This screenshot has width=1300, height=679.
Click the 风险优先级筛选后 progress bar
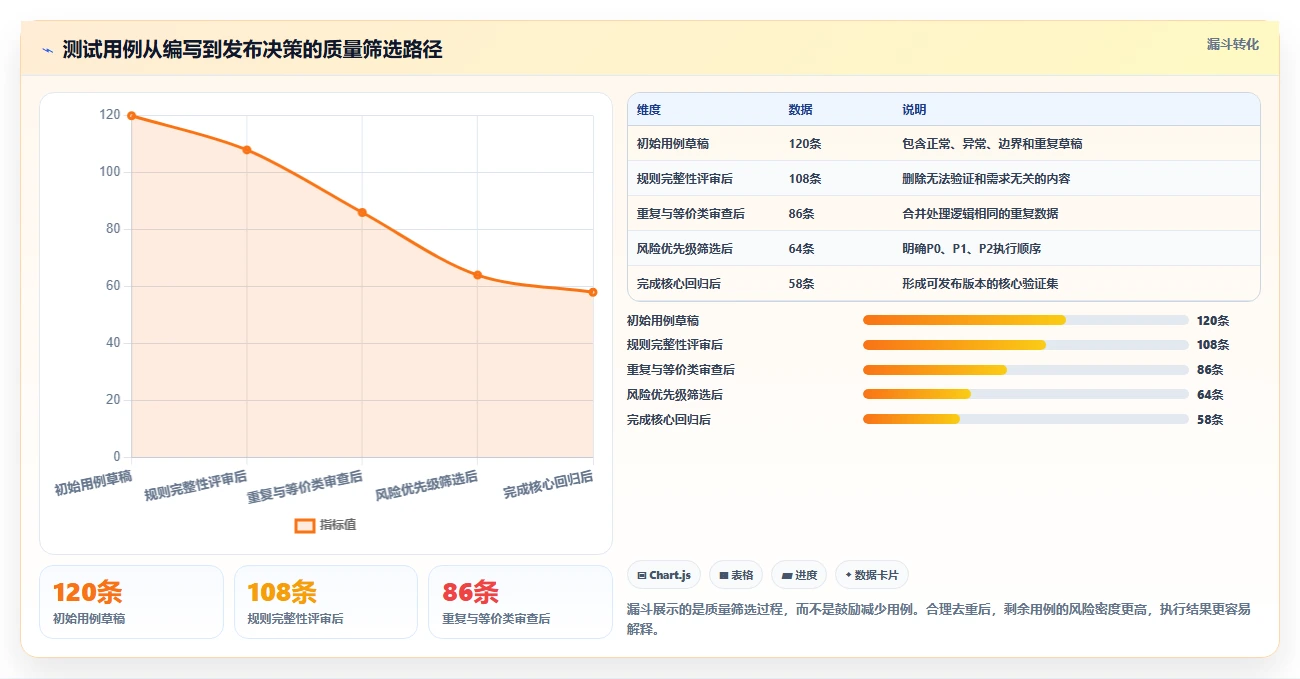tap(1026, 395)
